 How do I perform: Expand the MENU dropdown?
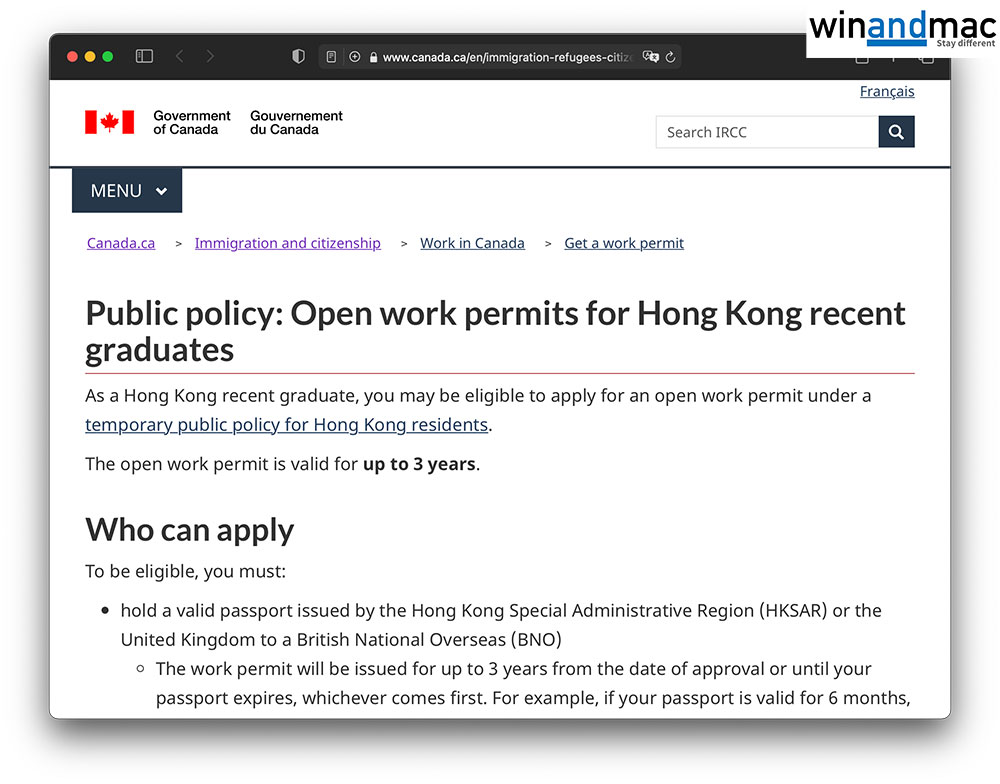tap(127, 191)
